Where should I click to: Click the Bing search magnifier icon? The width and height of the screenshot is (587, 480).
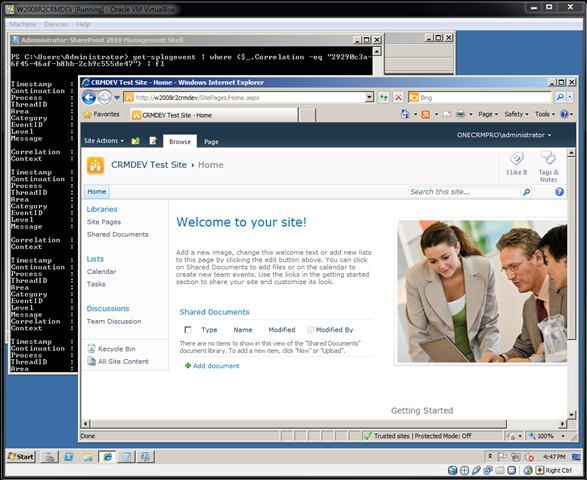coord(560,97)
